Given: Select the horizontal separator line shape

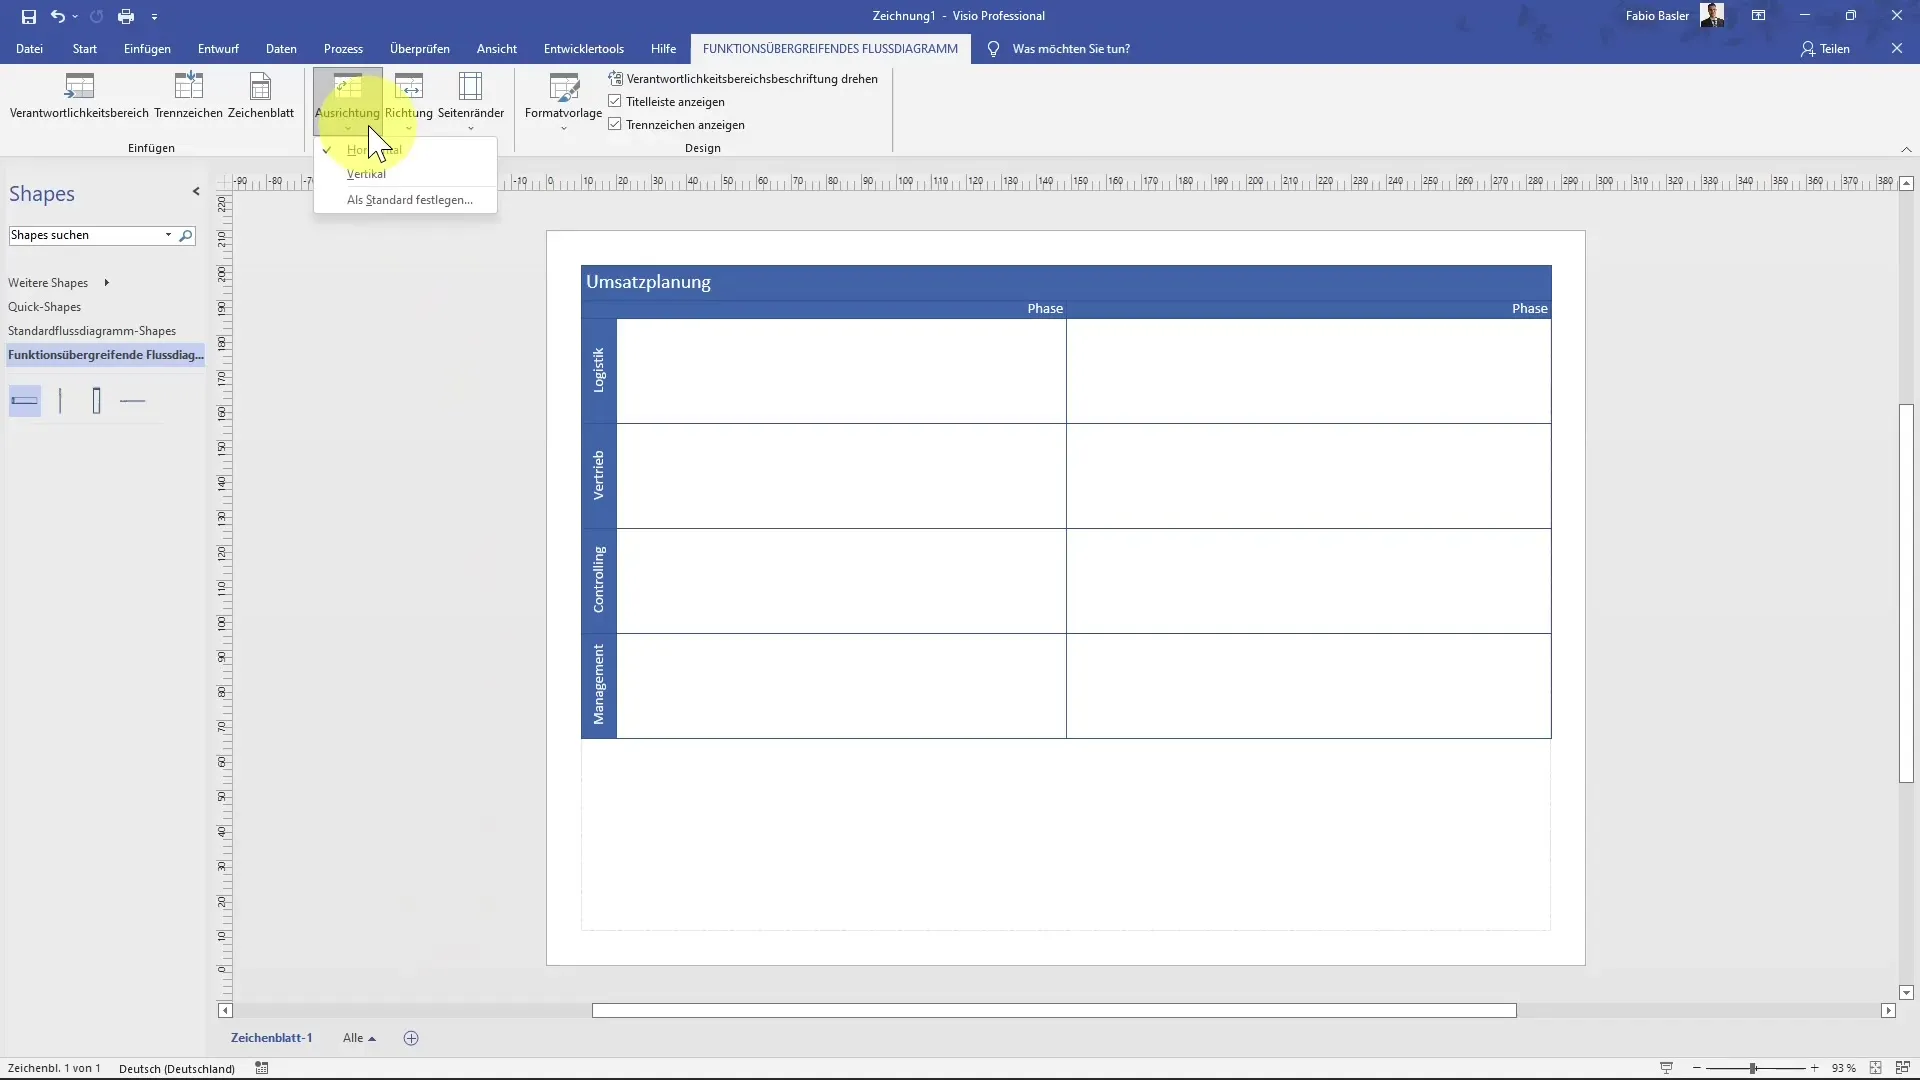Looking at the screenshot, I should pyautogui.click(x=133, y=401).
